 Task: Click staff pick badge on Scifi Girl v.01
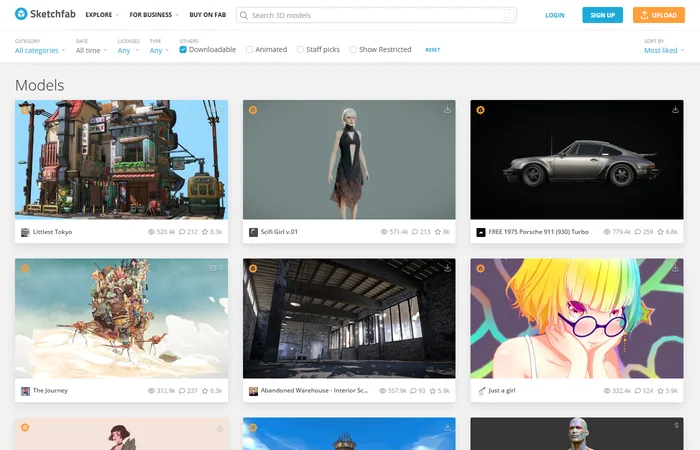pyautogui.click(x=253, y=110)
